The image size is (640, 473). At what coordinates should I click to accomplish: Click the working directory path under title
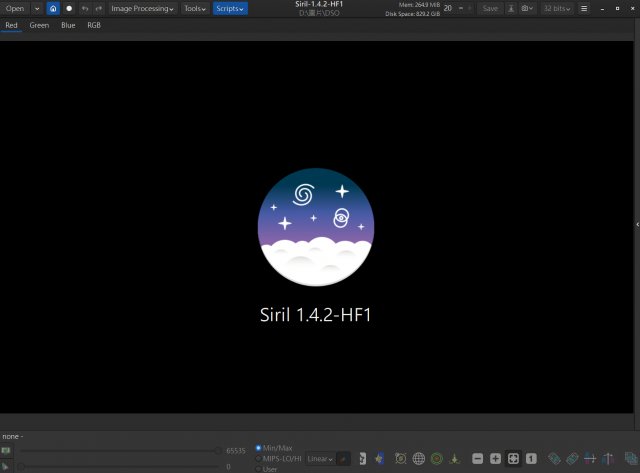pos(319,13)
